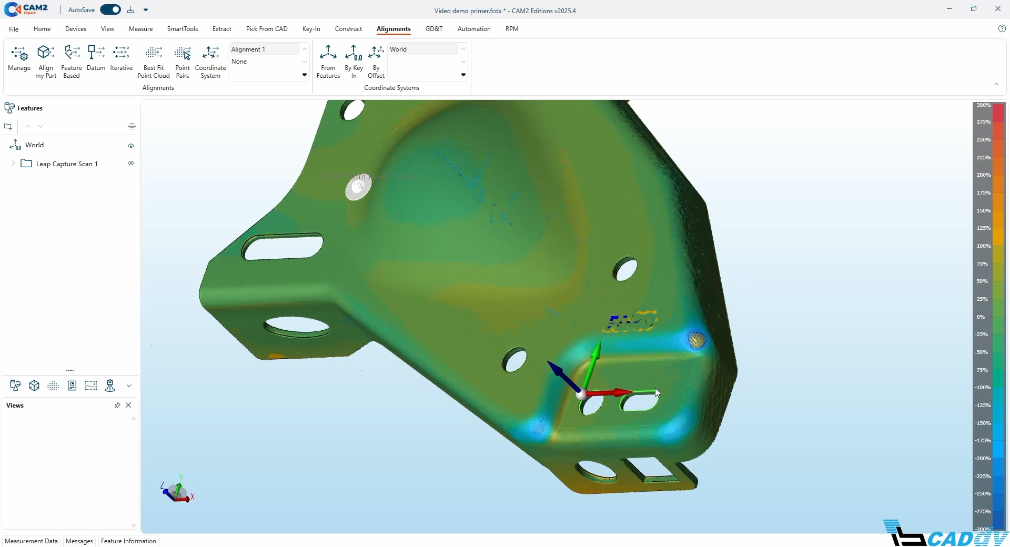The height and width of the screenshot is (547, 1010).
Task: Select Leap Capture Scan 1 tree item
Action: pos(66,164)
